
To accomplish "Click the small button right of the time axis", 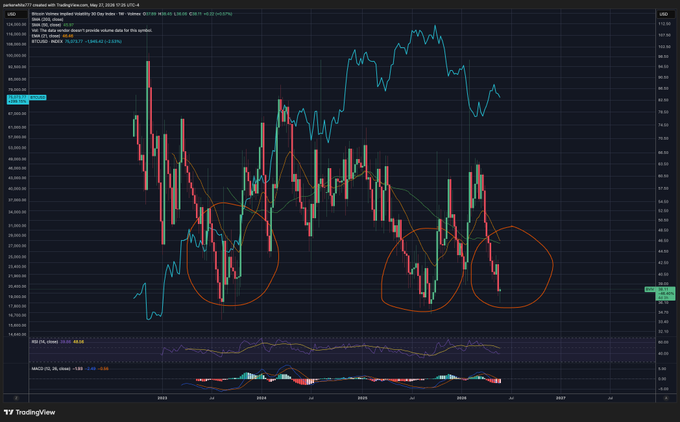I will [666, 398].
